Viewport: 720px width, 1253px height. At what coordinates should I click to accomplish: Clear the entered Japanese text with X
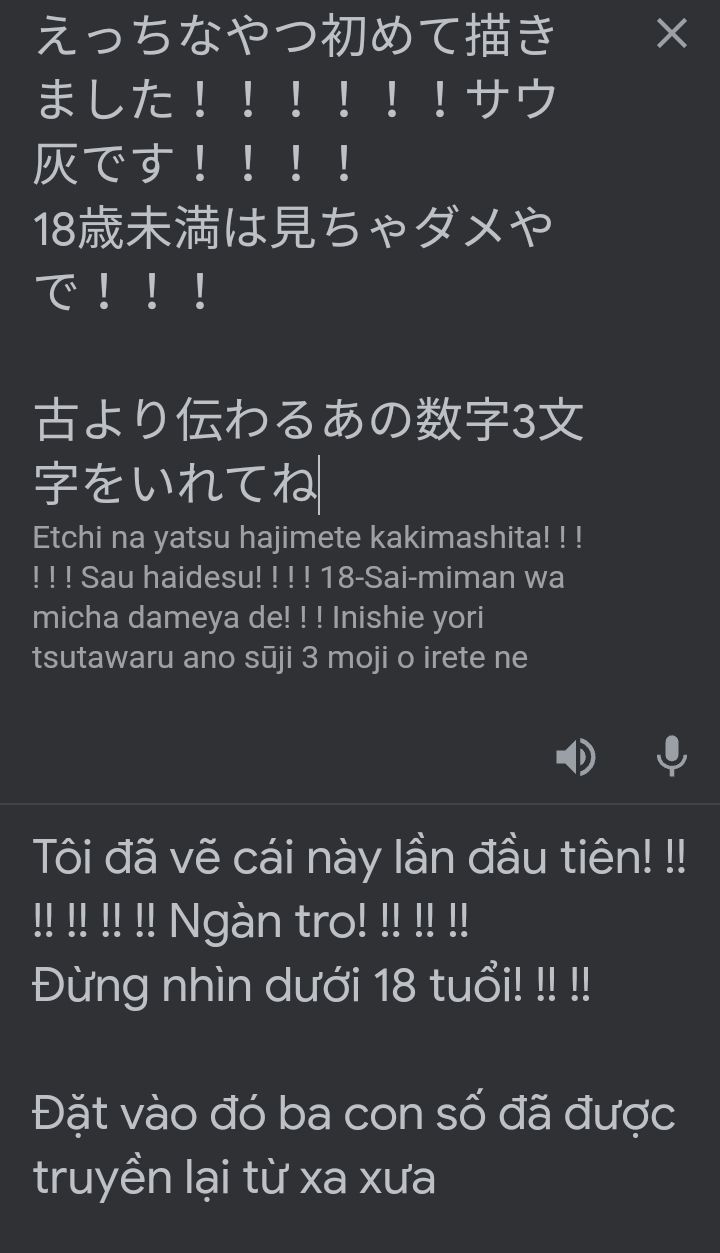click(x=672, y=34)
